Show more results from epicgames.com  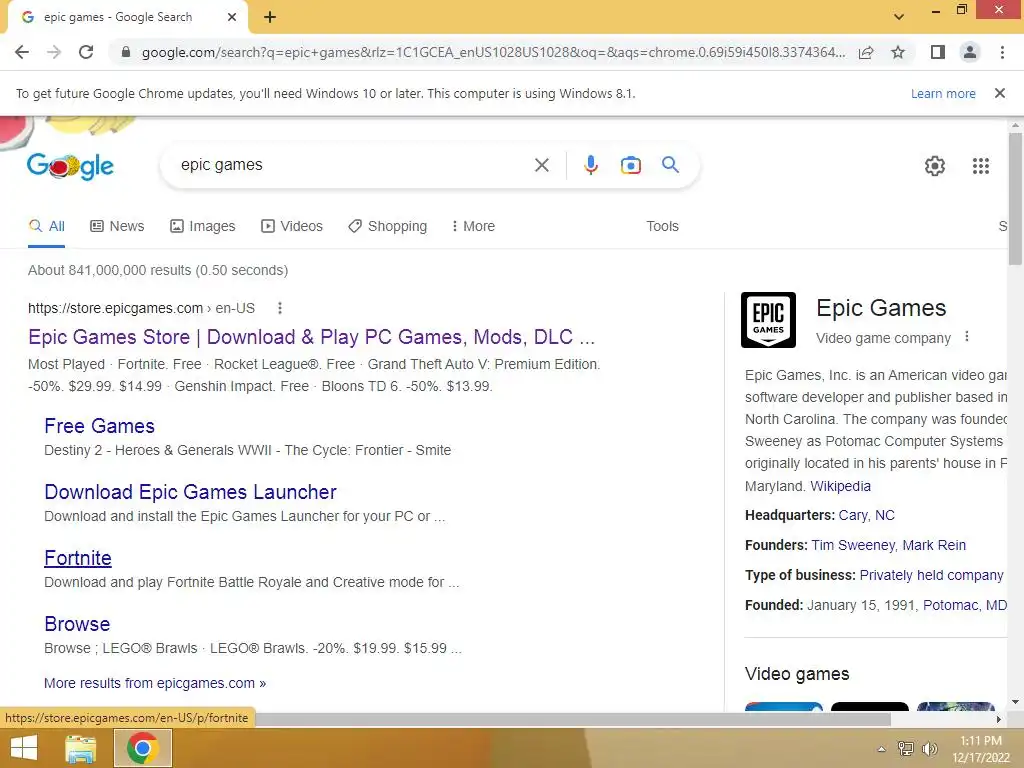[x=155, y=683]
